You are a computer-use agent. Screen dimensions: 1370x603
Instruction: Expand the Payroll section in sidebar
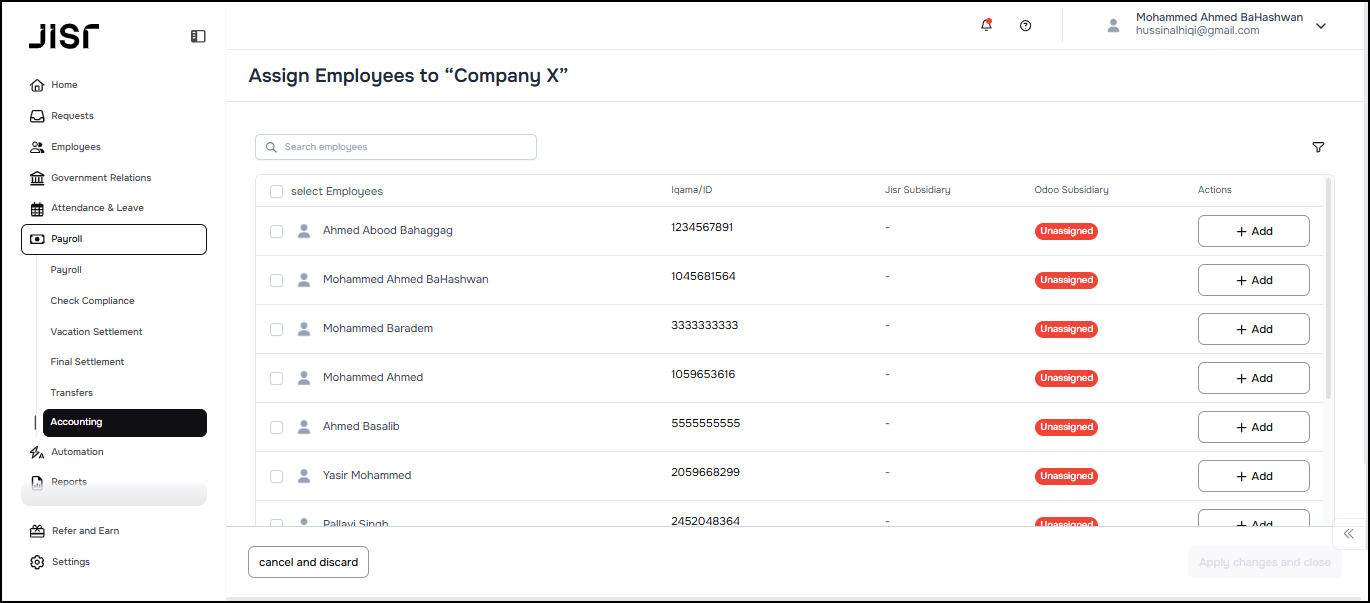click(66, 239)
